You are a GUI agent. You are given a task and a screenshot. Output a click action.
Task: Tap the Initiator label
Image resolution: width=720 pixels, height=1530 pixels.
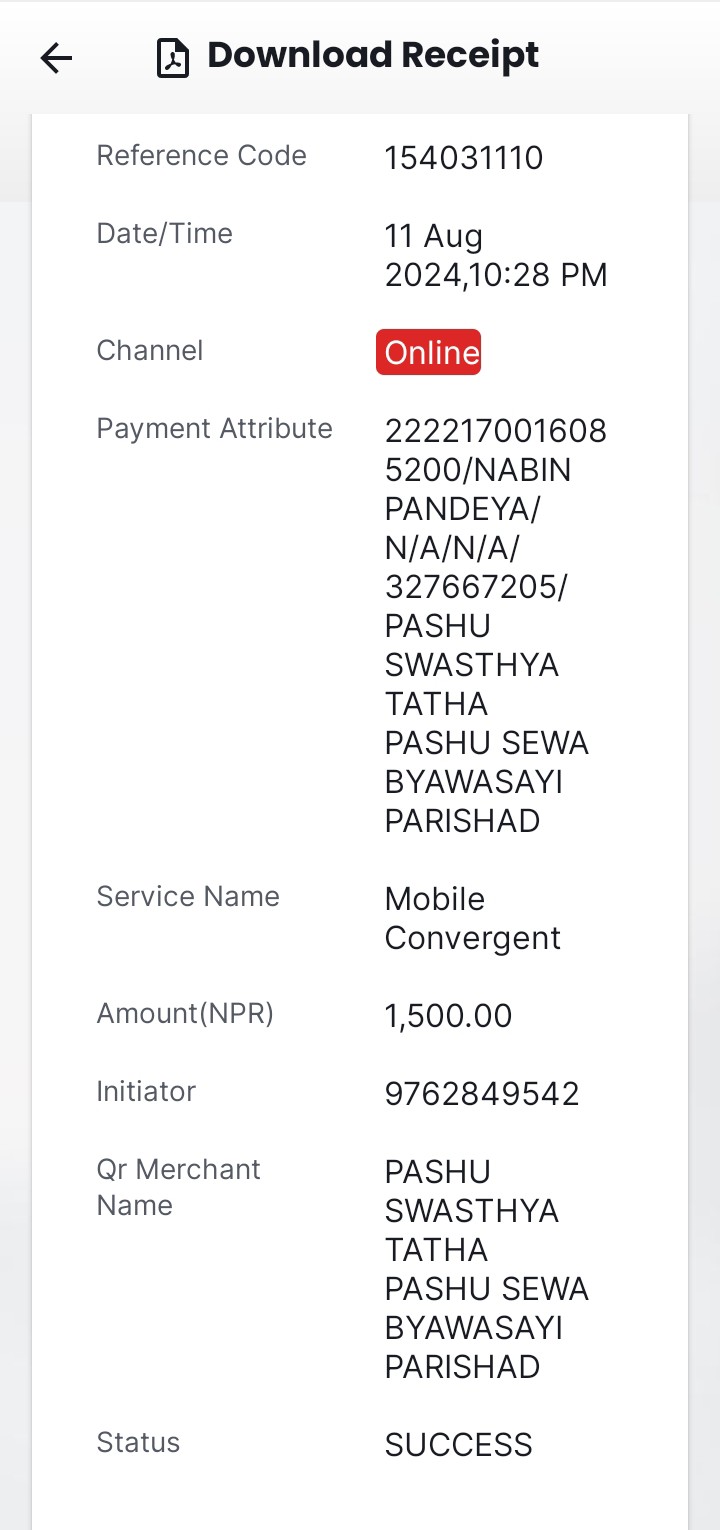pos(146,1092)
